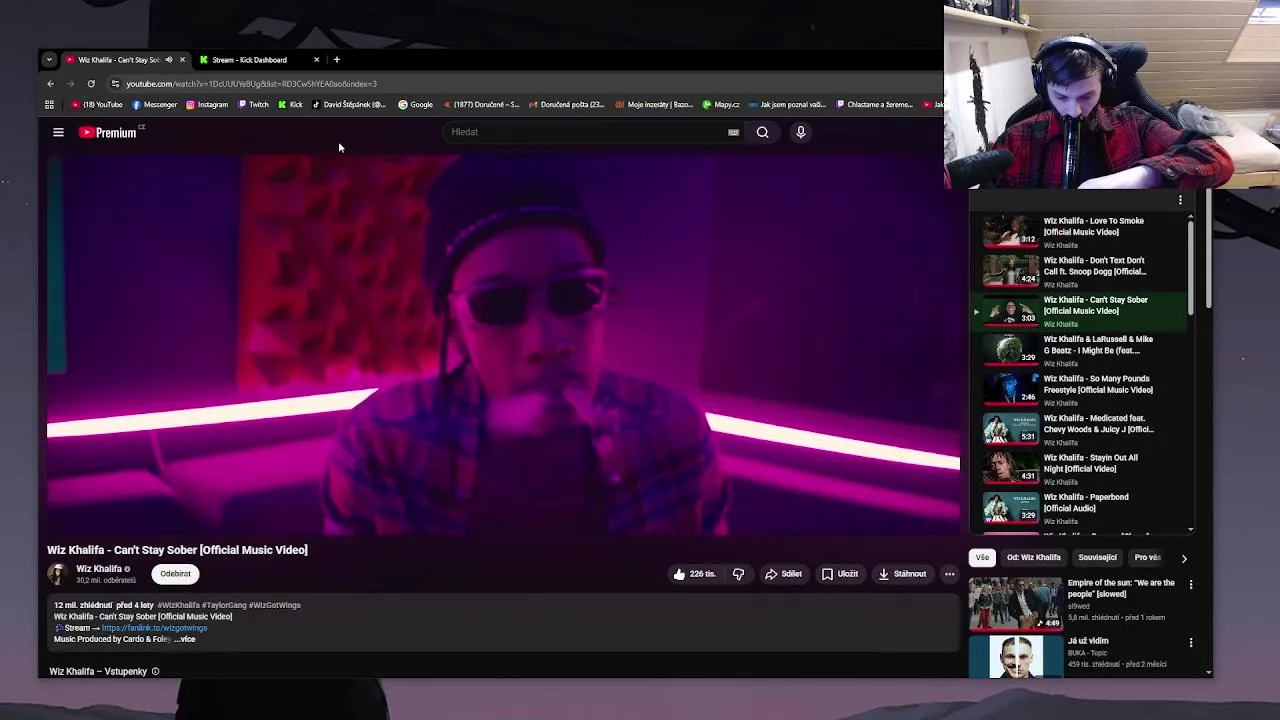Screen dimensions: 1280x720
Task: Show more filter chips with right chevron
Action: click(x=1184, y=558)
